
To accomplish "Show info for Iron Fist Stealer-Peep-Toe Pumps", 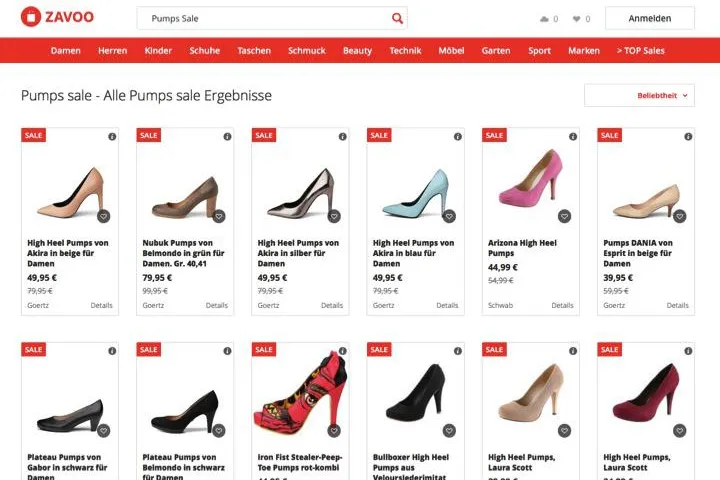I will coord(343,351).
